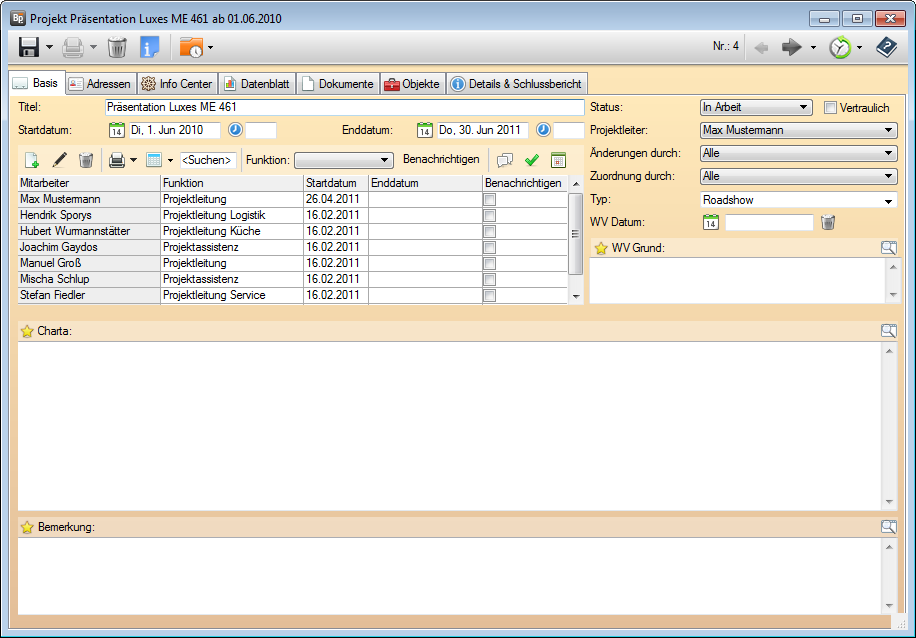Open the Status dropdown showing In Arbeit
Image resolution: width=916 pixels, height=638 pixels.
click(x=755, y=108)
